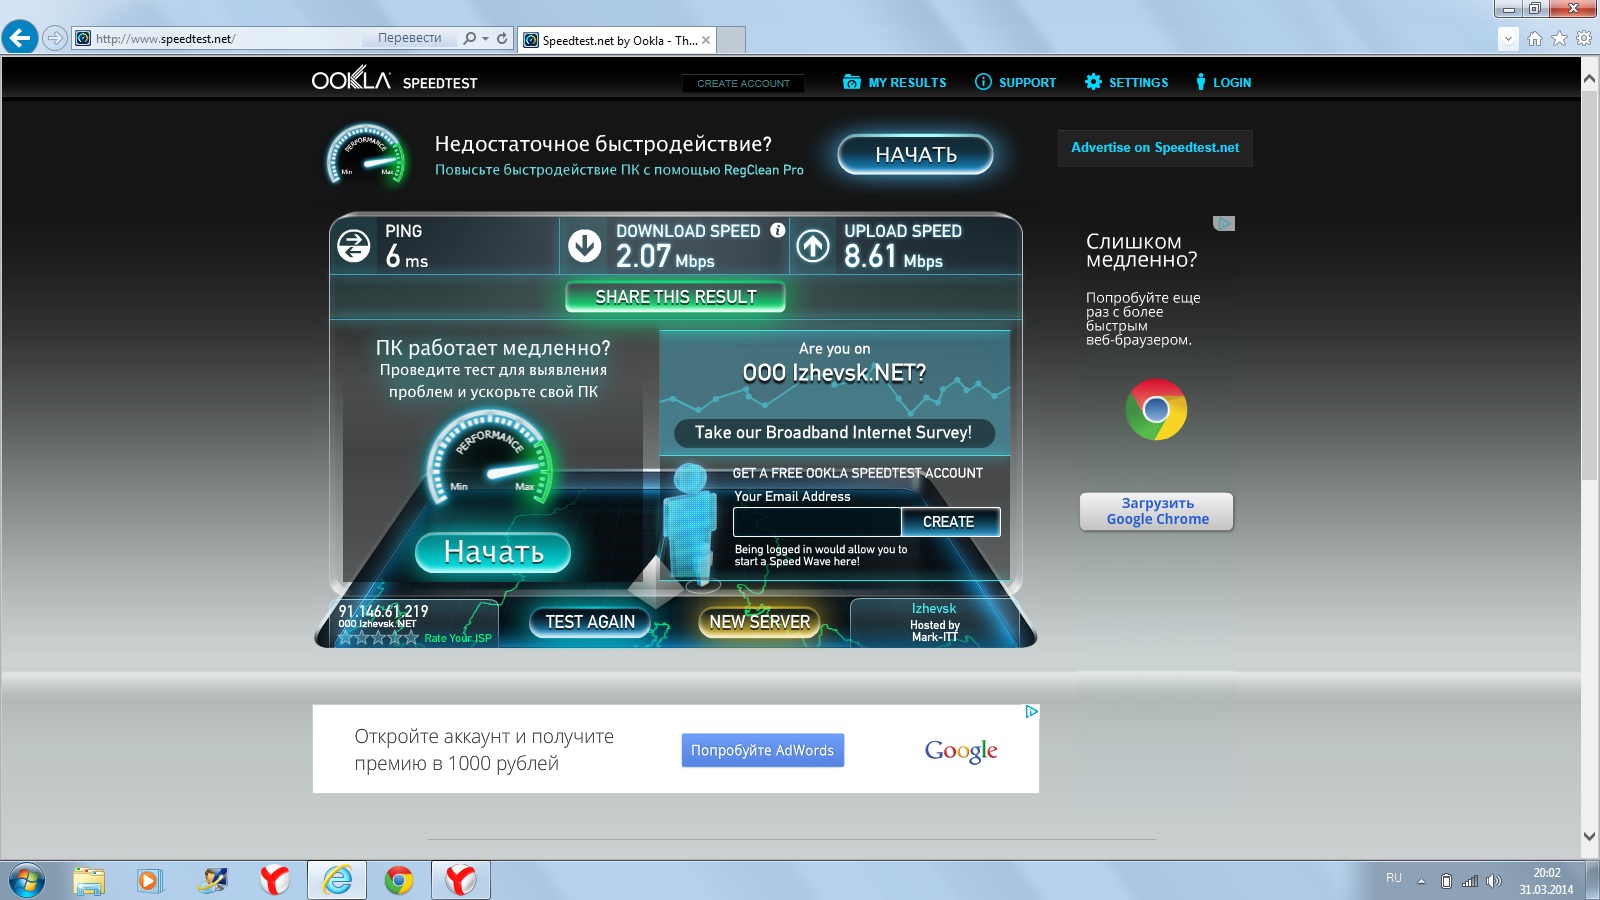Click the upload speed arrow icon

(x=813, y=245)
